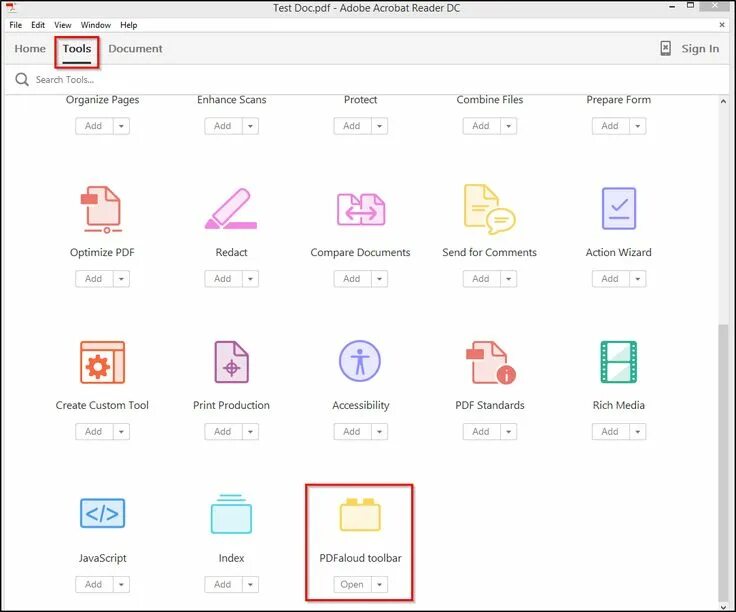
Task: Select the JavaScript code icon
Action: [102, 513]
